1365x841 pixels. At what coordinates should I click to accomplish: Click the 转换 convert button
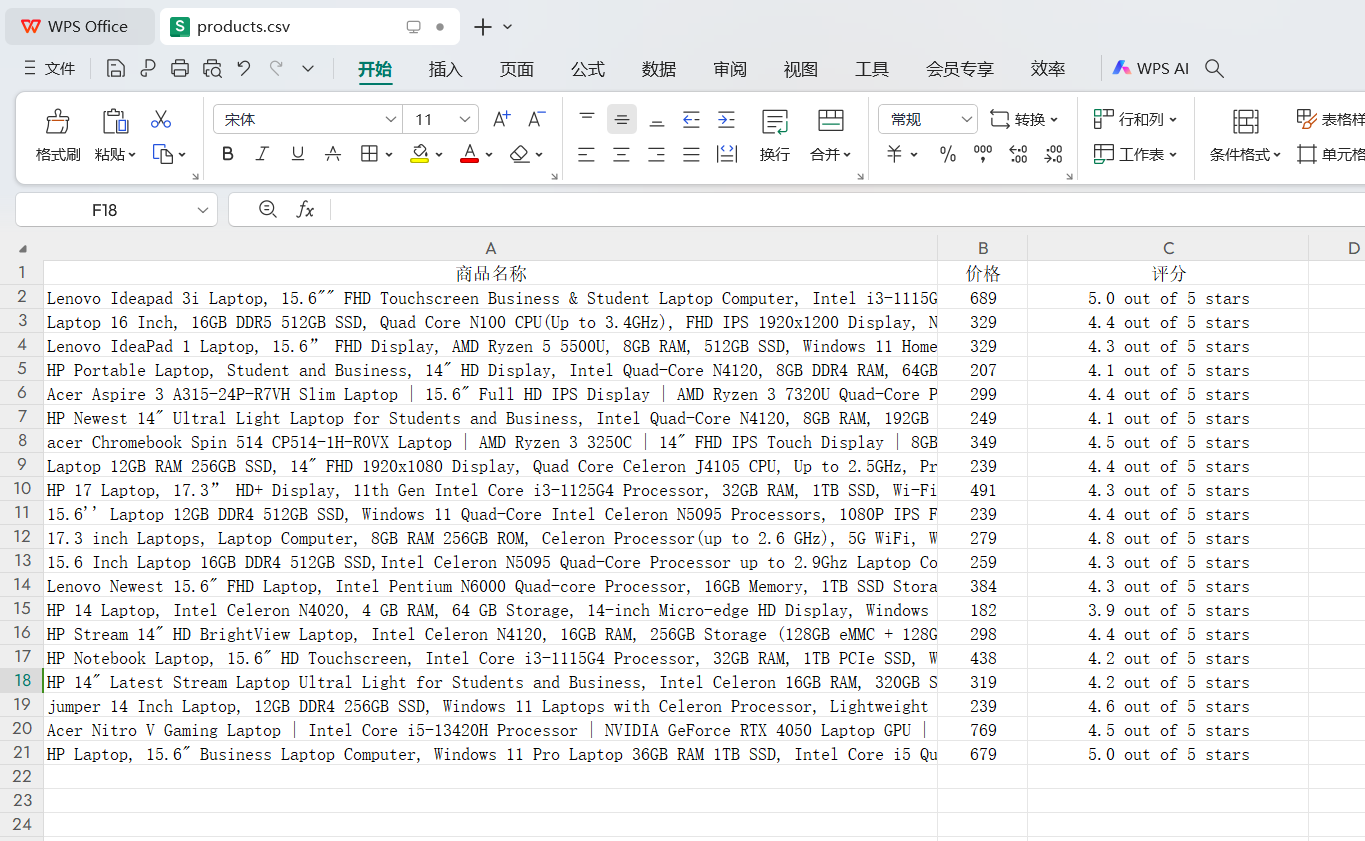coord(1023,119)
